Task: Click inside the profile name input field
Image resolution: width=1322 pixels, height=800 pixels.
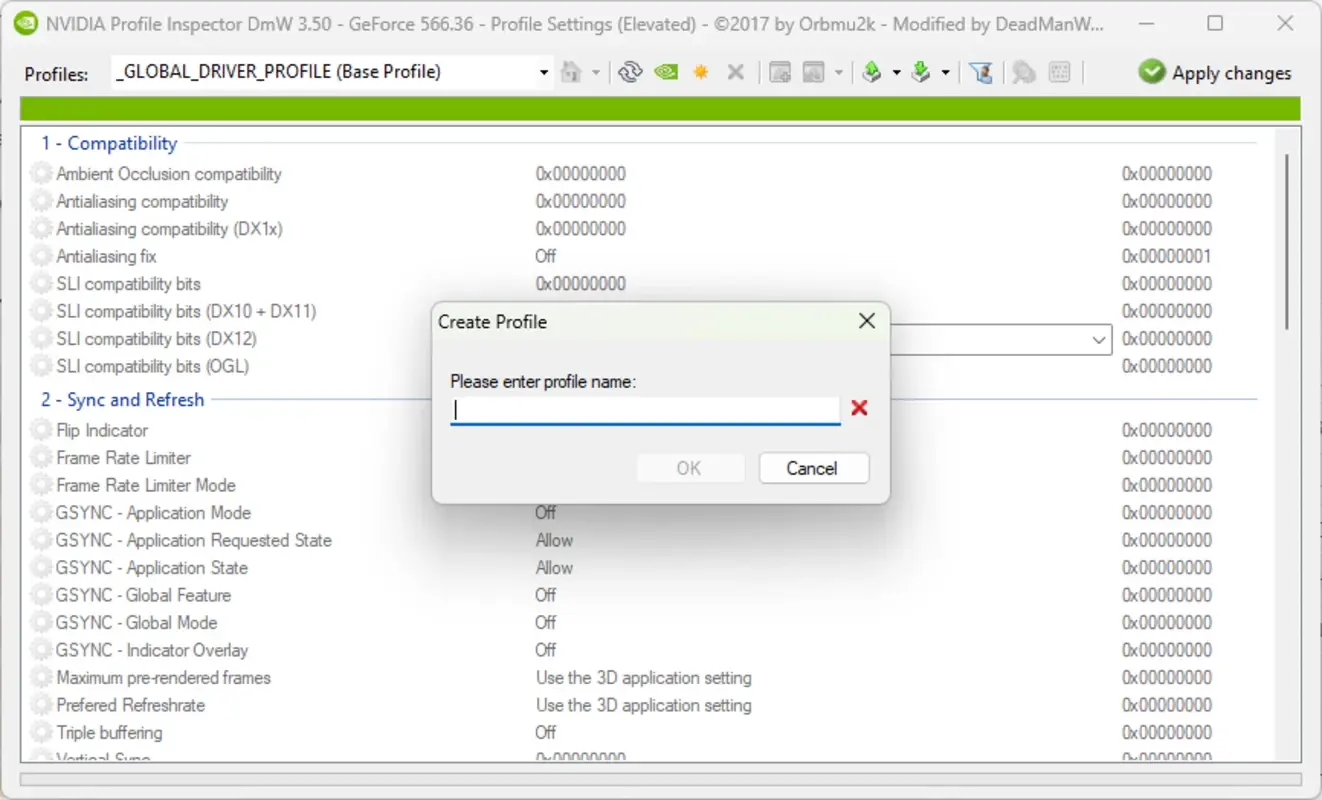Action: point(645,408)
